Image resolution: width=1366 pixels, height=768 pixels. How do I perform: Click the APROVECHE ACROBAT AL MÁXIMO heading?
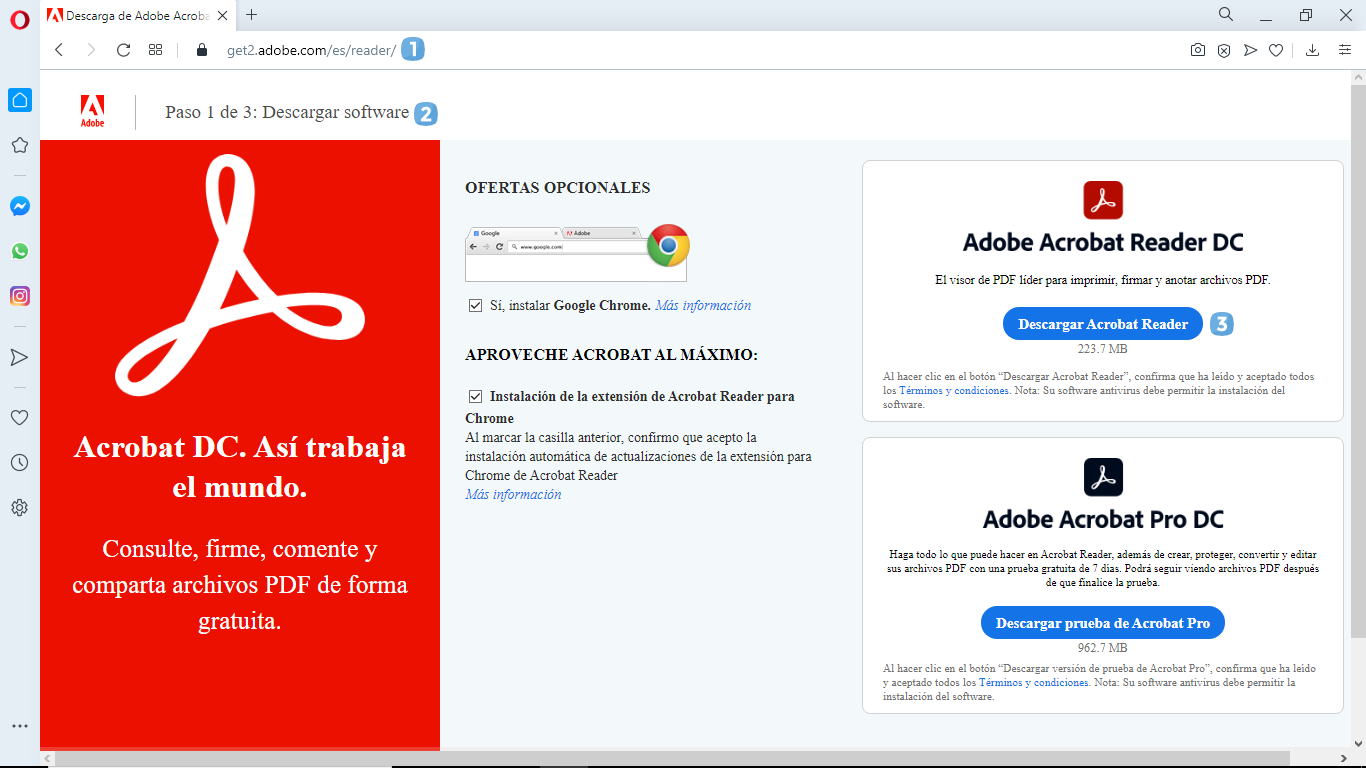click(611, 355)
